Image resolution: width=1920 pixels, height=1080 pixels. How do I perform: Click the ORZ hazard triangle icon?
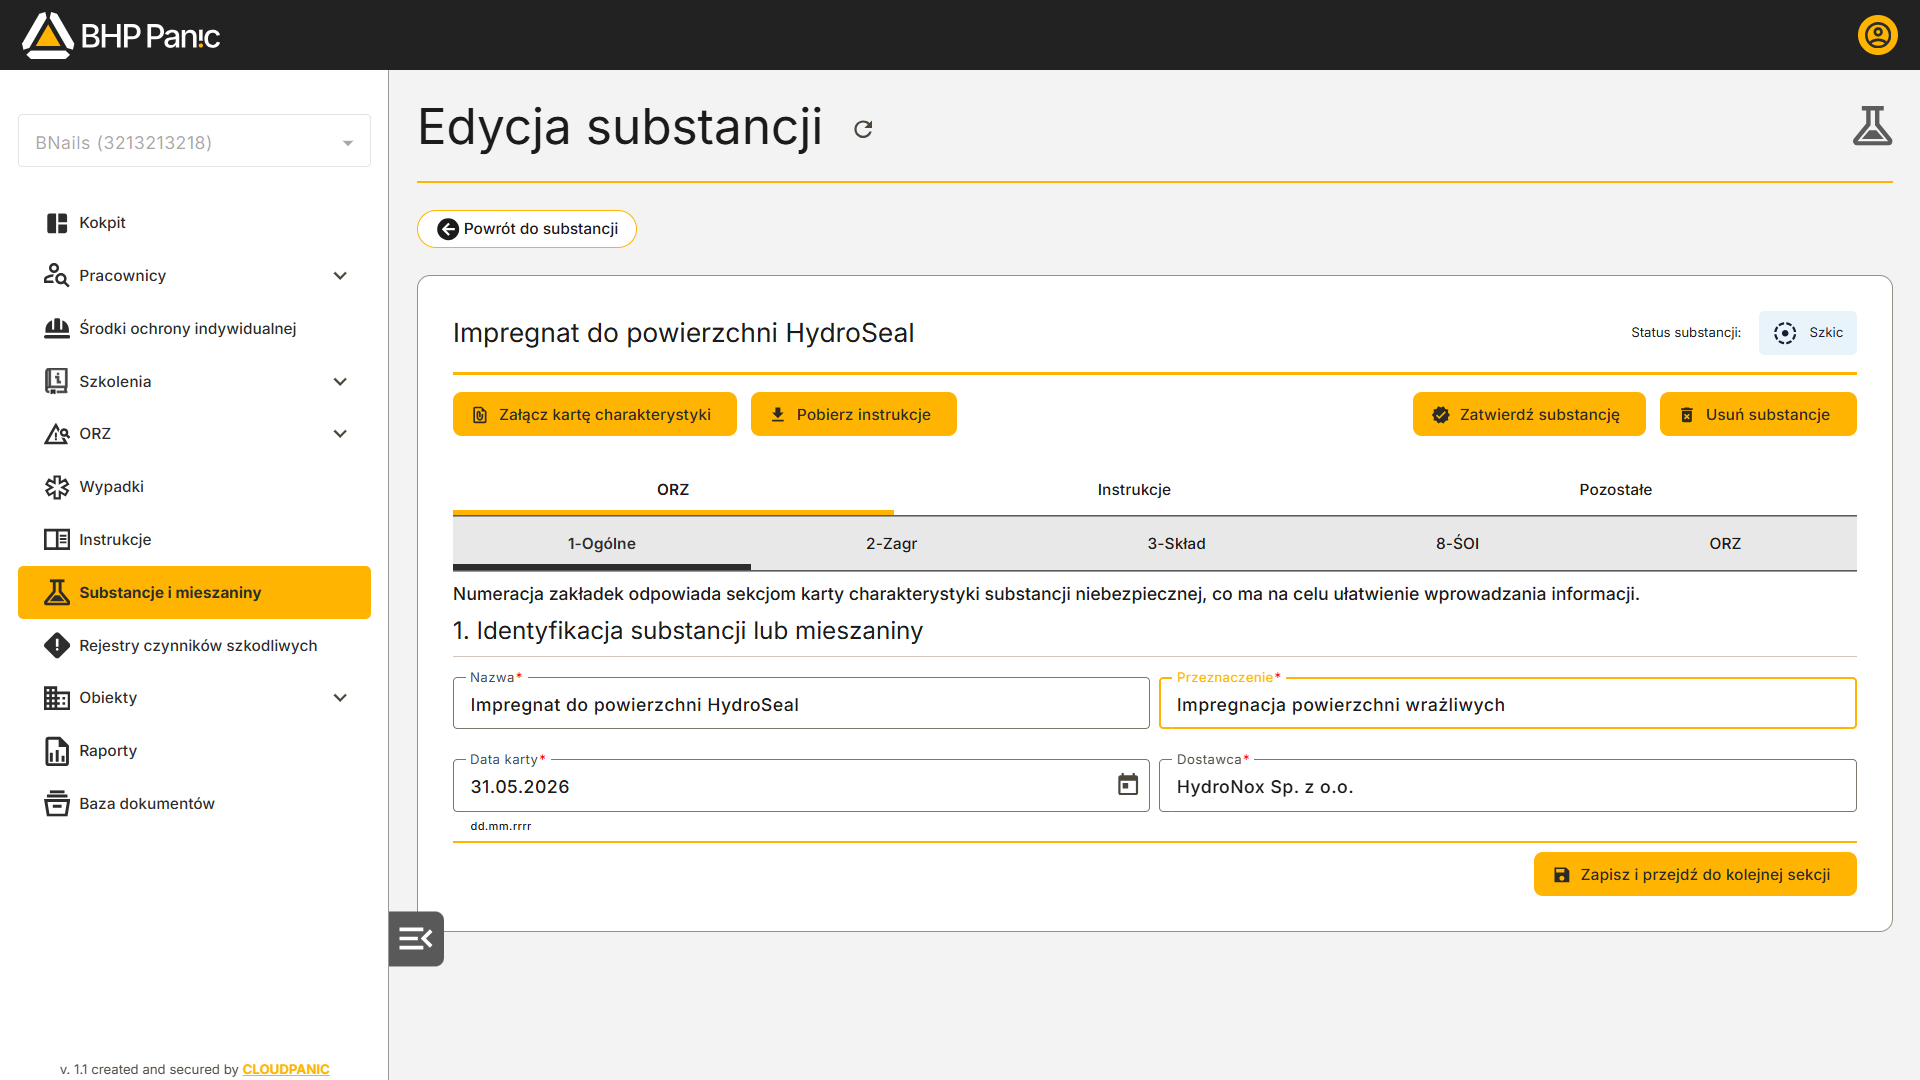point(57,434)
